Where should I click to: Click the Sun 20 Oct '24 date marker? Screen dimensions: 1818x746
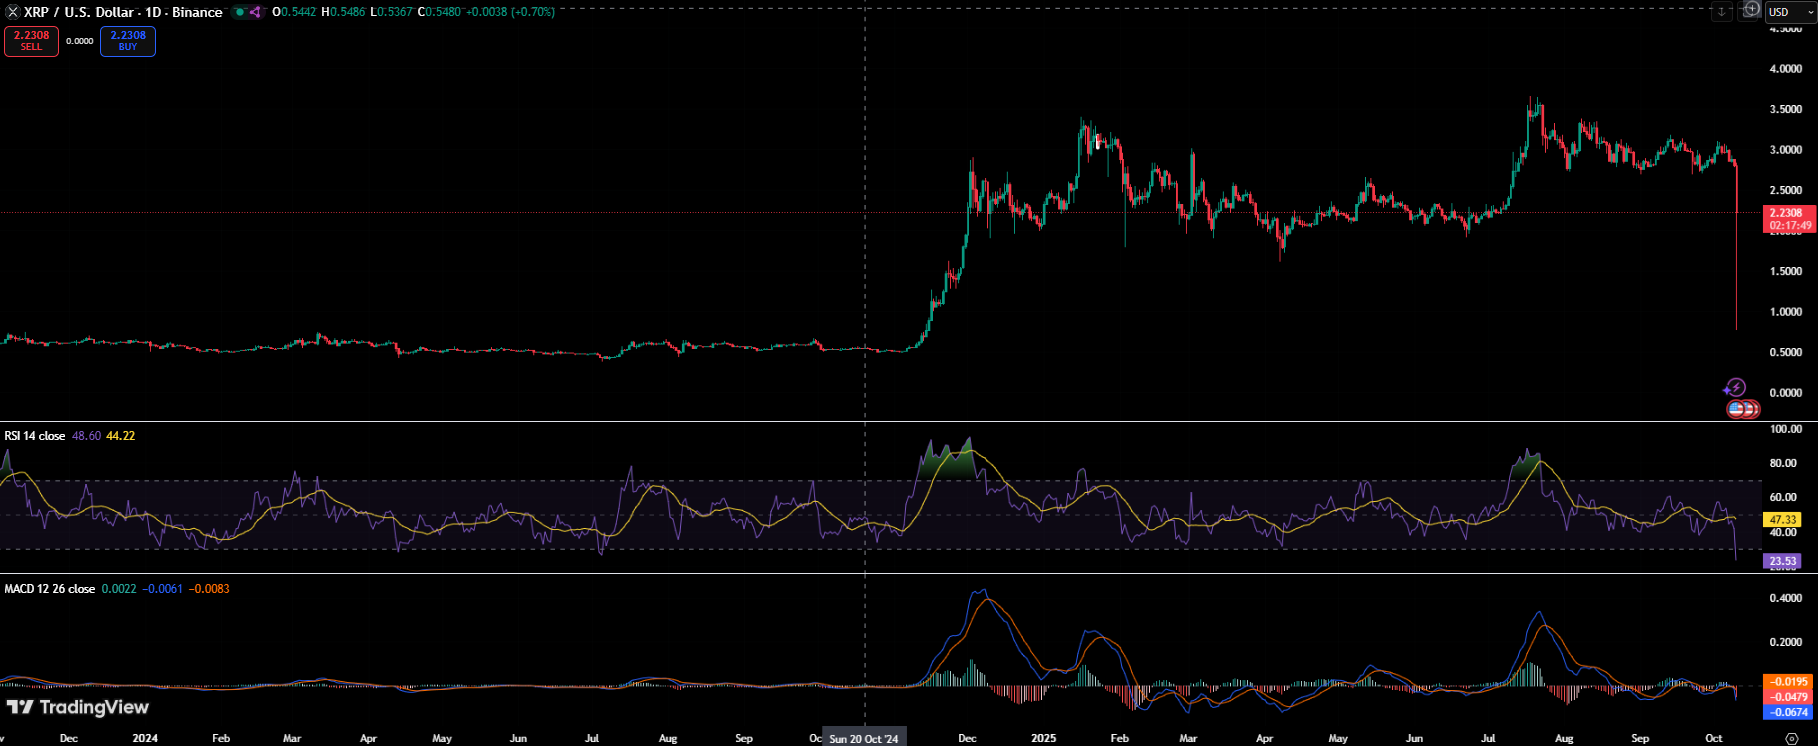(x=864, y=739)
